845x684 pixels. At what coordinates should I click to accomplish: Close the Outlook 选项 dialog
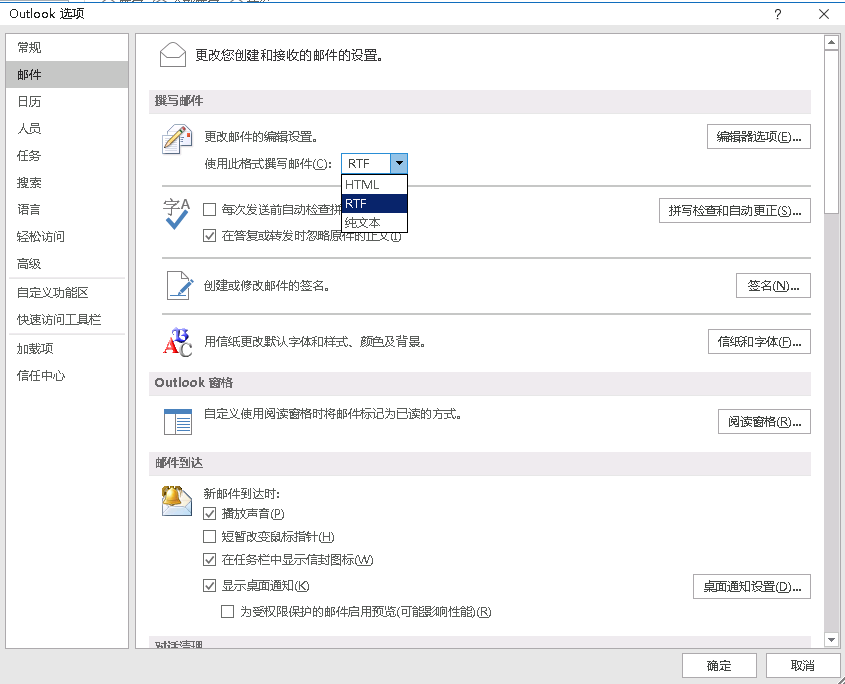(x=824, y=14)
